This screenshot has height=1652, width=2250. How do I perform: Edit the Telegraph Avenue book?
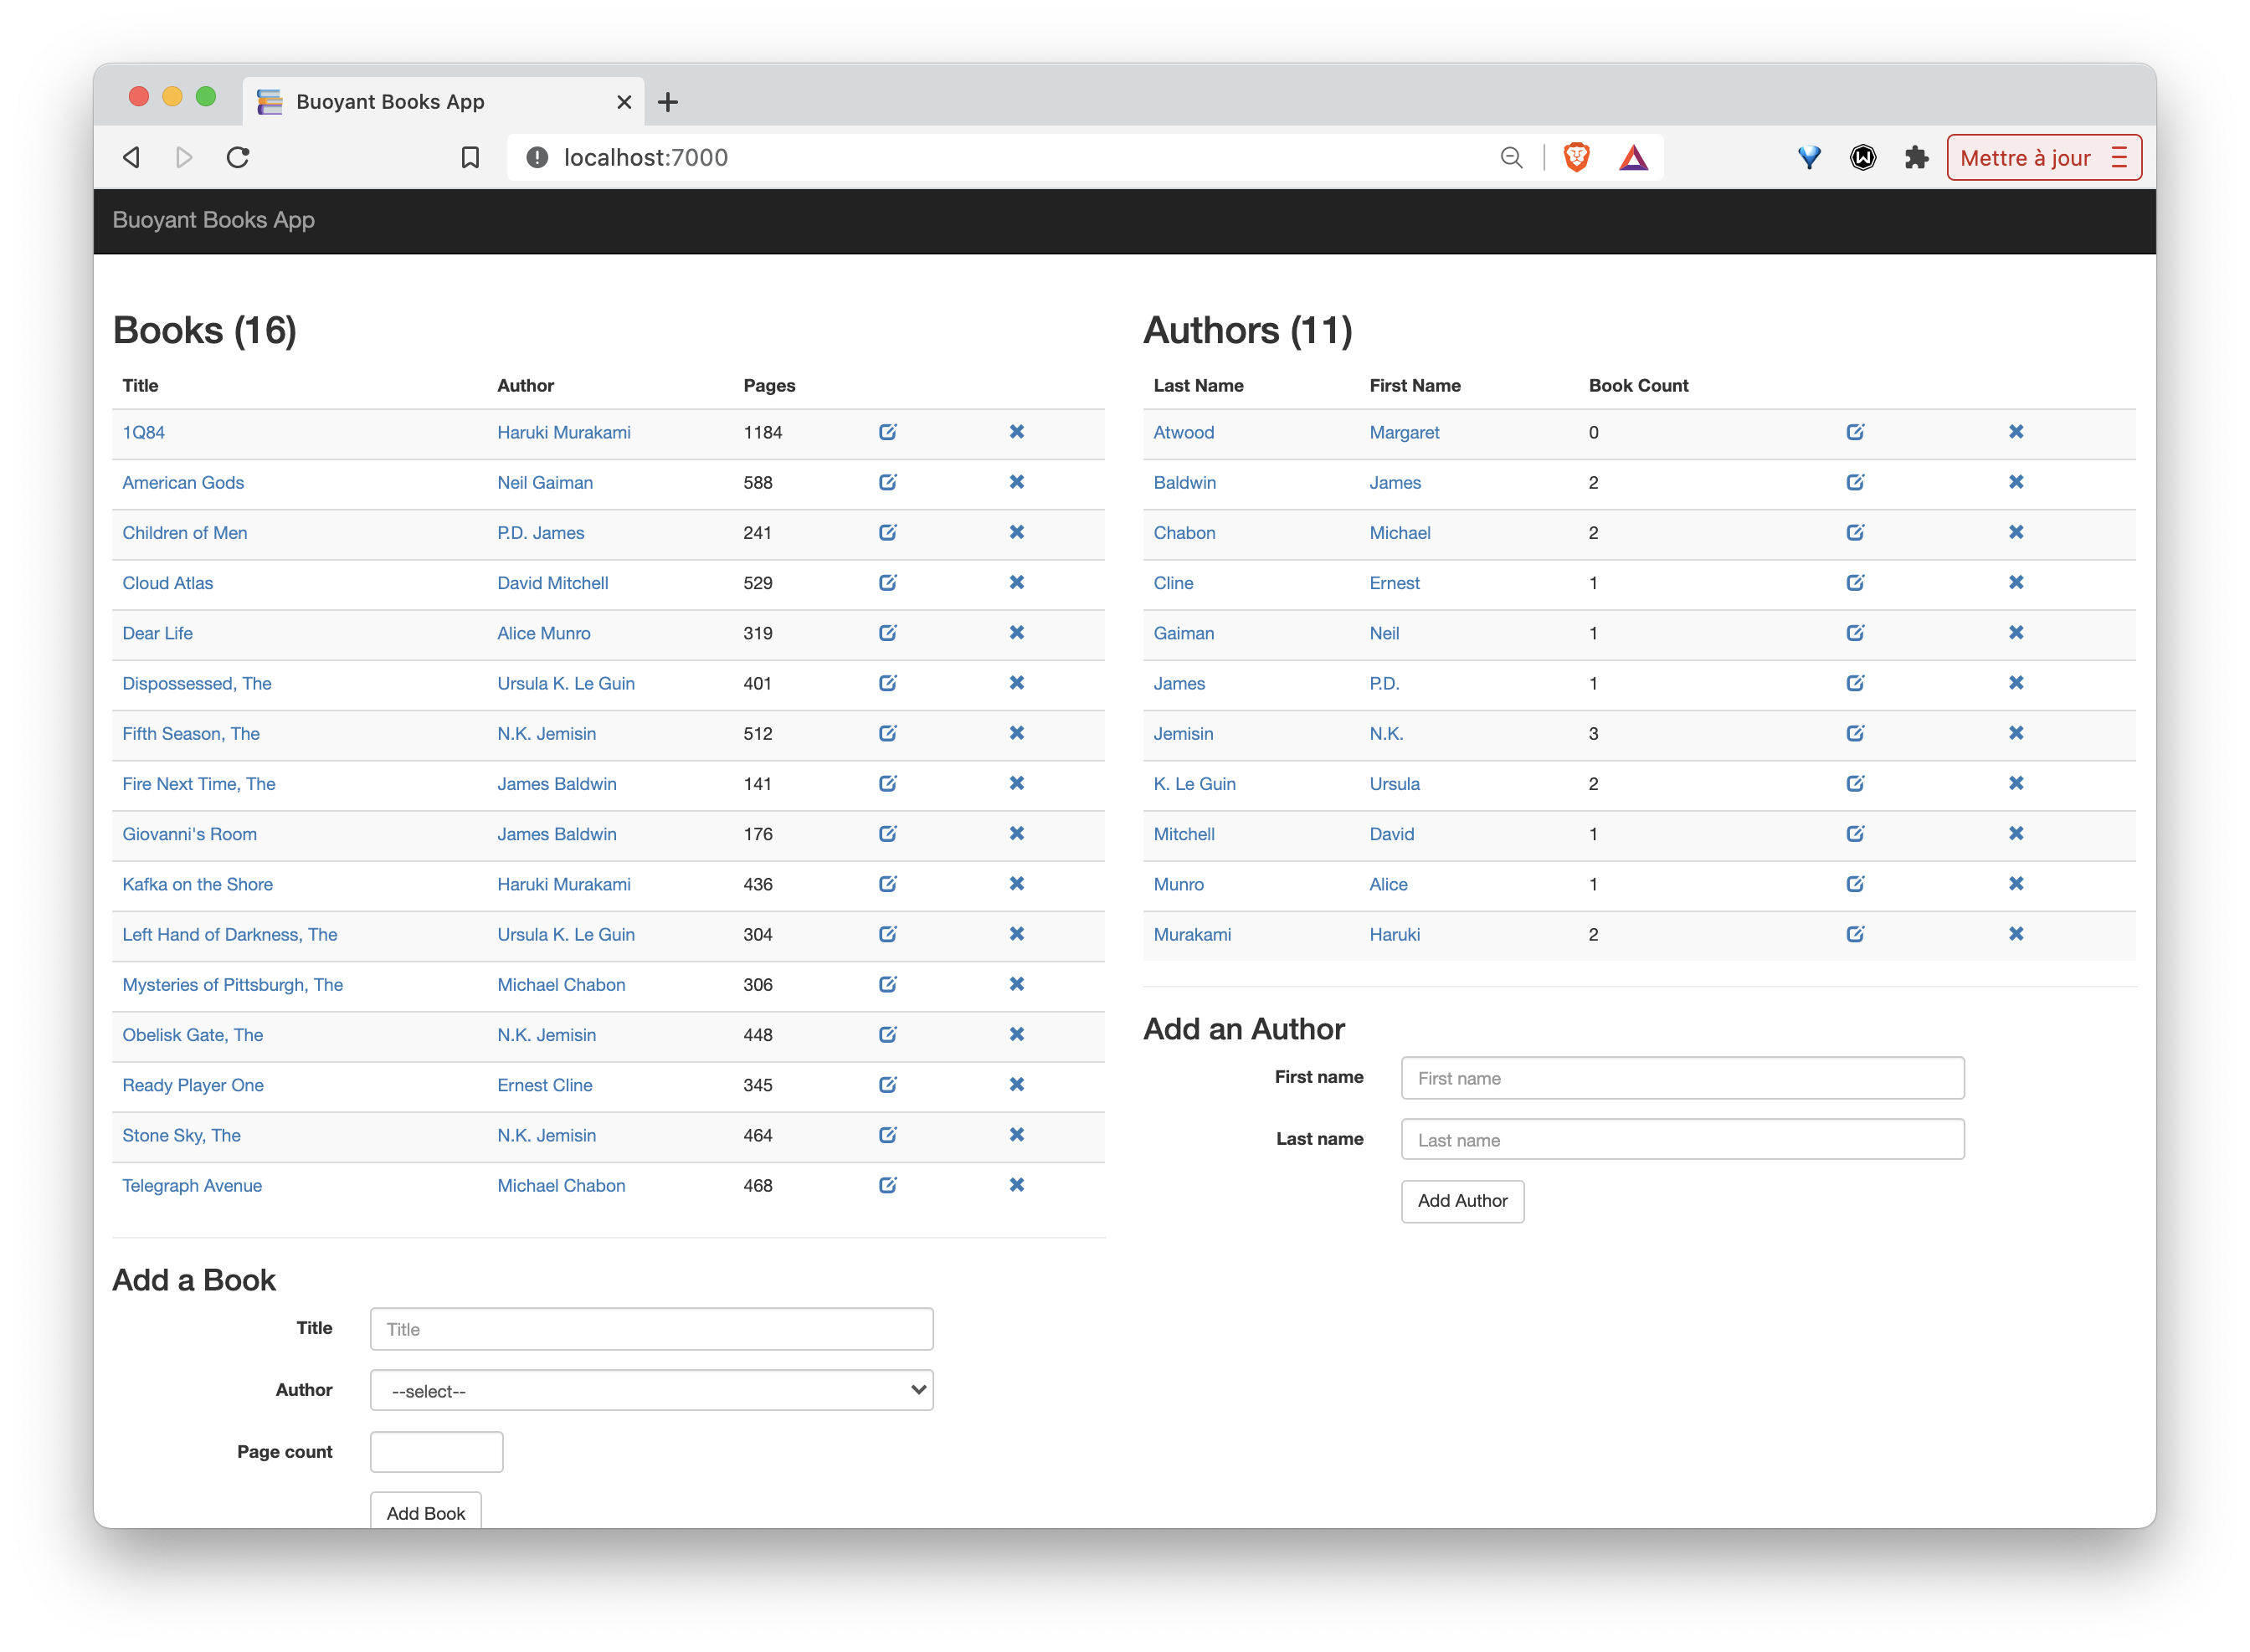[x=887, y=1185]
